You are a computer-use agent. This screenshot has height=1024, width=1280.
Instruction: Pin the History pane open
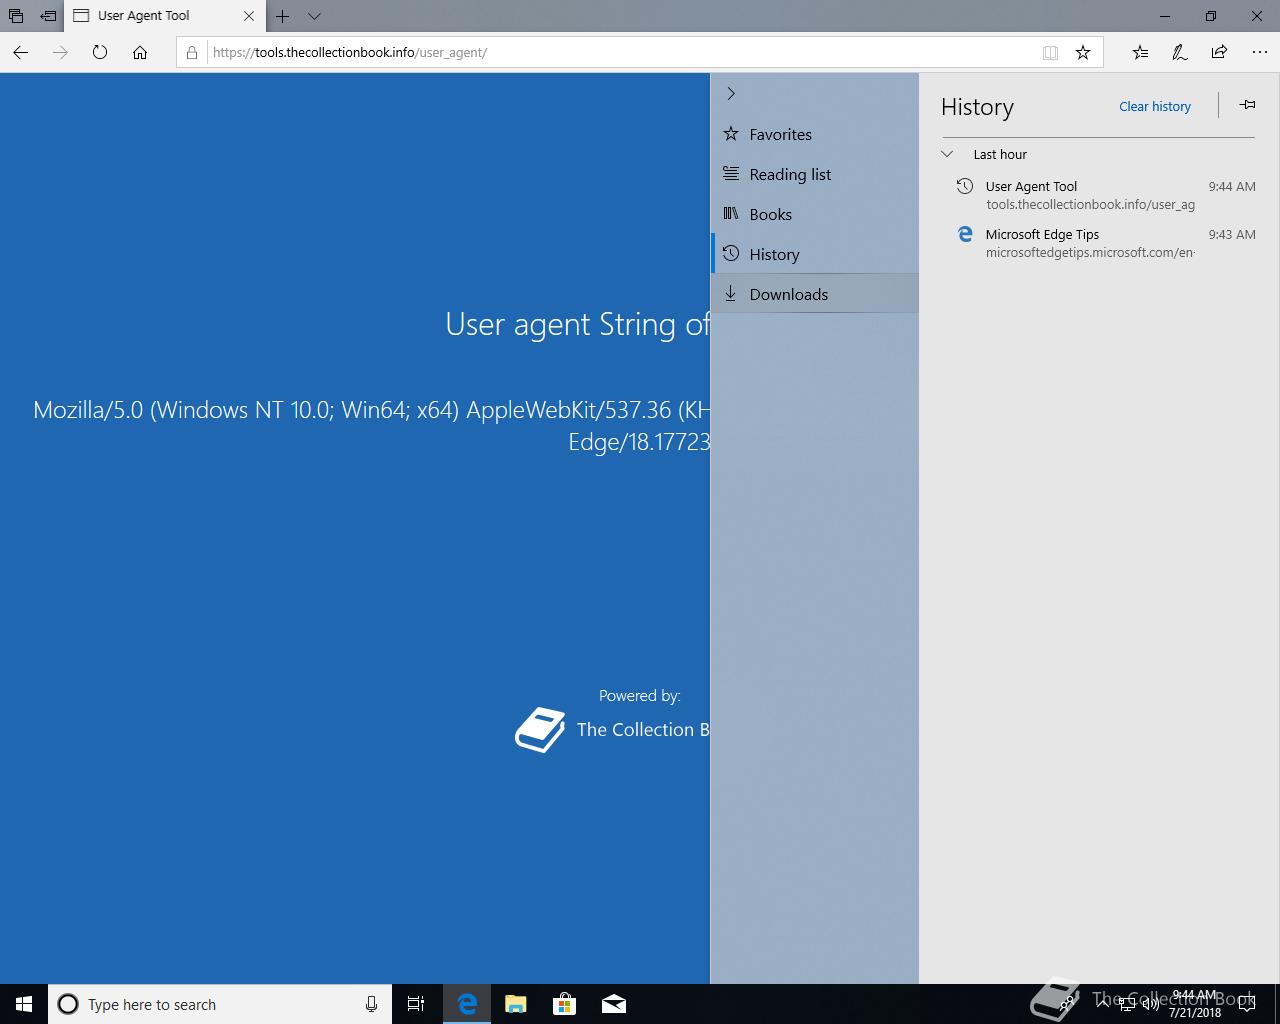coord(1247,105)
